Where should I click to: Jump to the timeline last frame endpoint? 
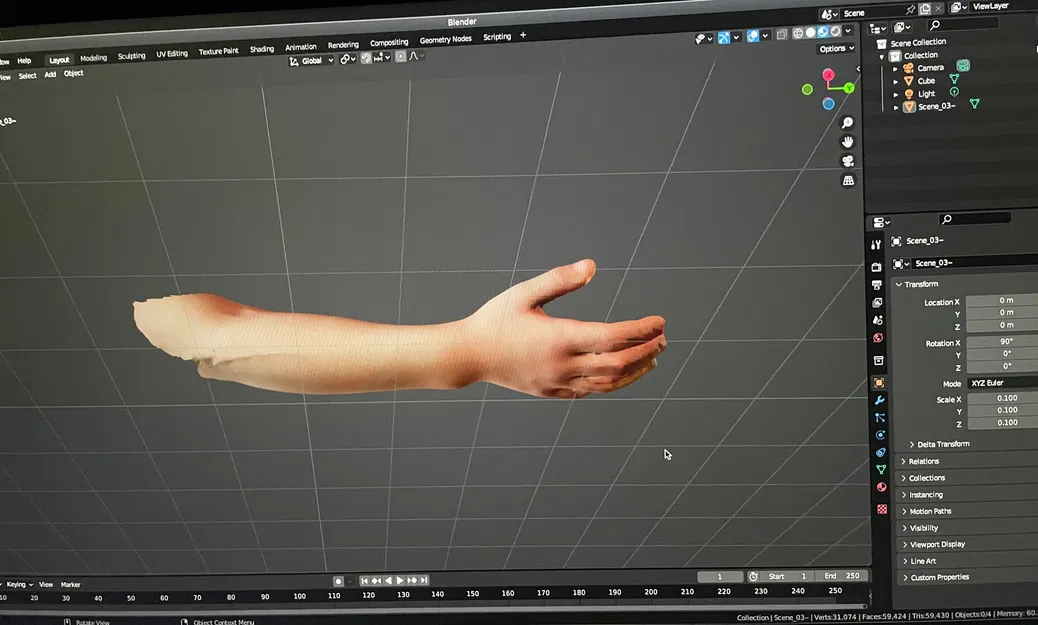[x=424, y=580]
